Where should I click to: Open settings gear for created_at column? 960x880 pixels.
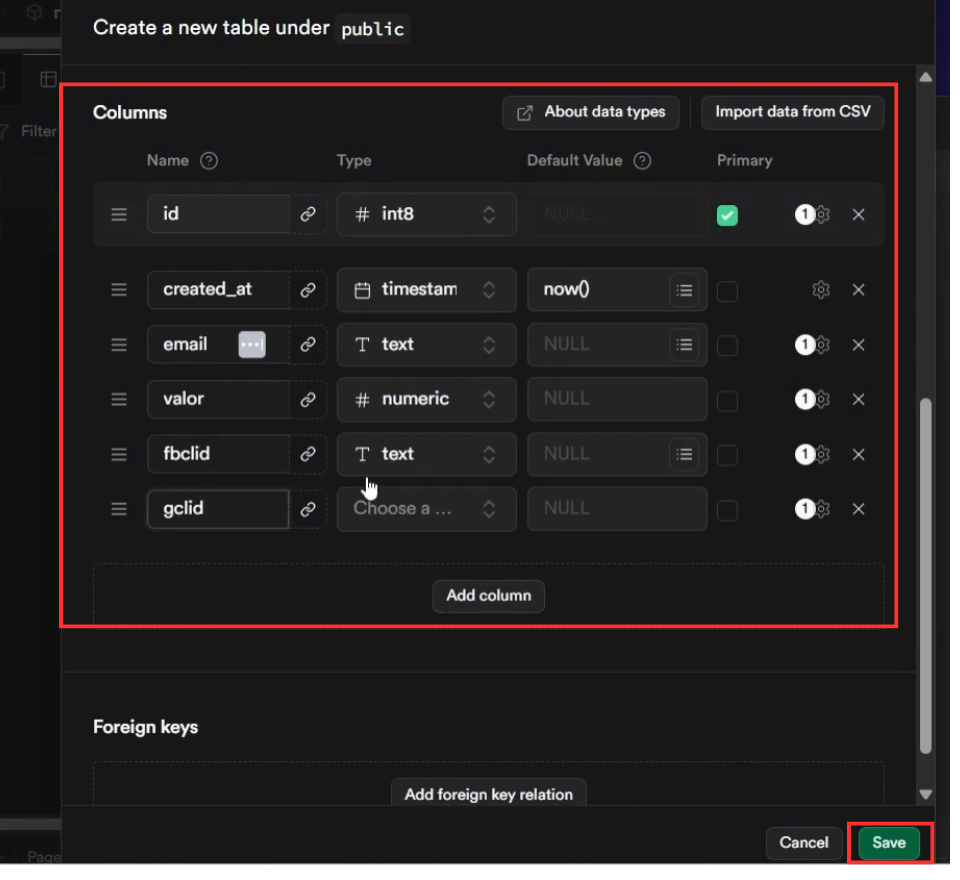coord(821,290)
